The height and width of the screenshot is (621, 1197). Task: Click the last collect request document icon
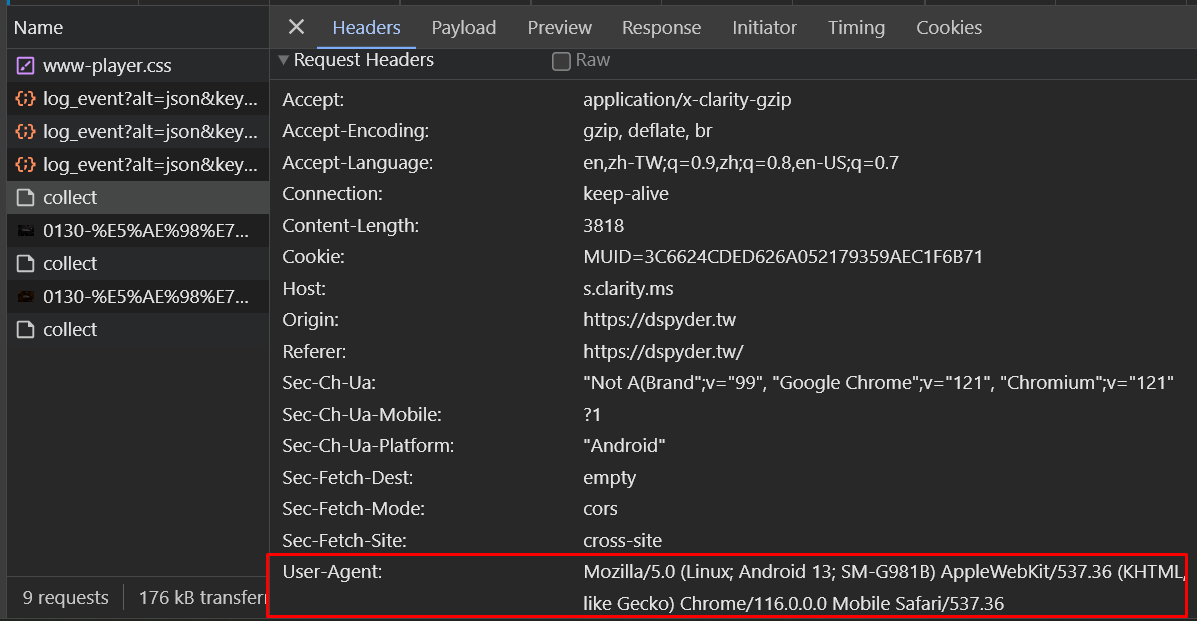[26, 330]
